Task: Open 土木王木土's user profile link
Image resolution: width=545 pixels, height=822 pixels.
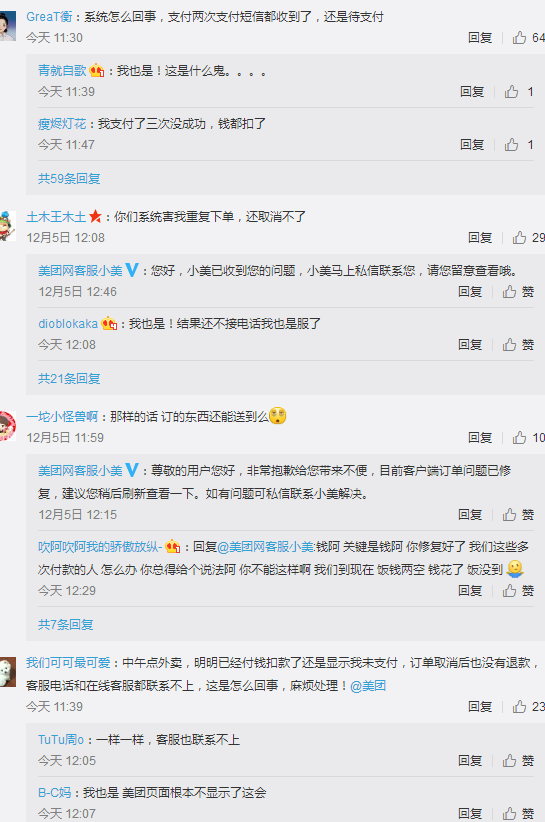Action: [56, 217]
